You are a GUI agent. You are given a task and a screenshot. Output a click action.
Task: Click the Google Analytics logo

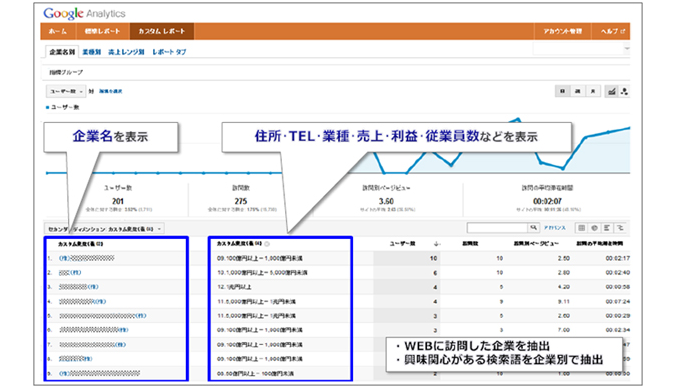[84, 13]
